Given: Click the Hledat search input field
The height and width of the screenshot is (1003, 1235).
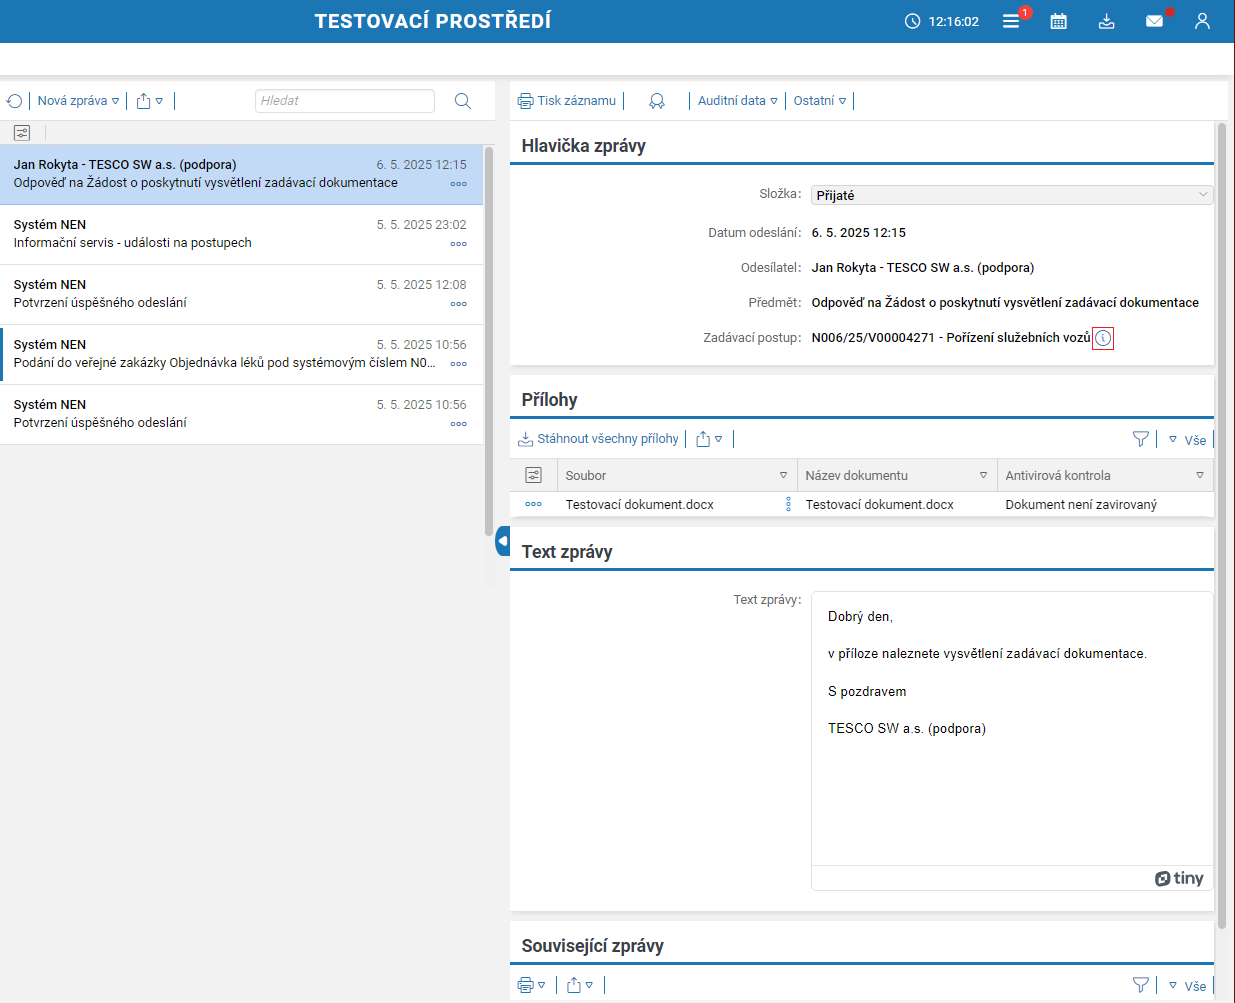Looking at the screenshot, I should [x=344, y=101].
